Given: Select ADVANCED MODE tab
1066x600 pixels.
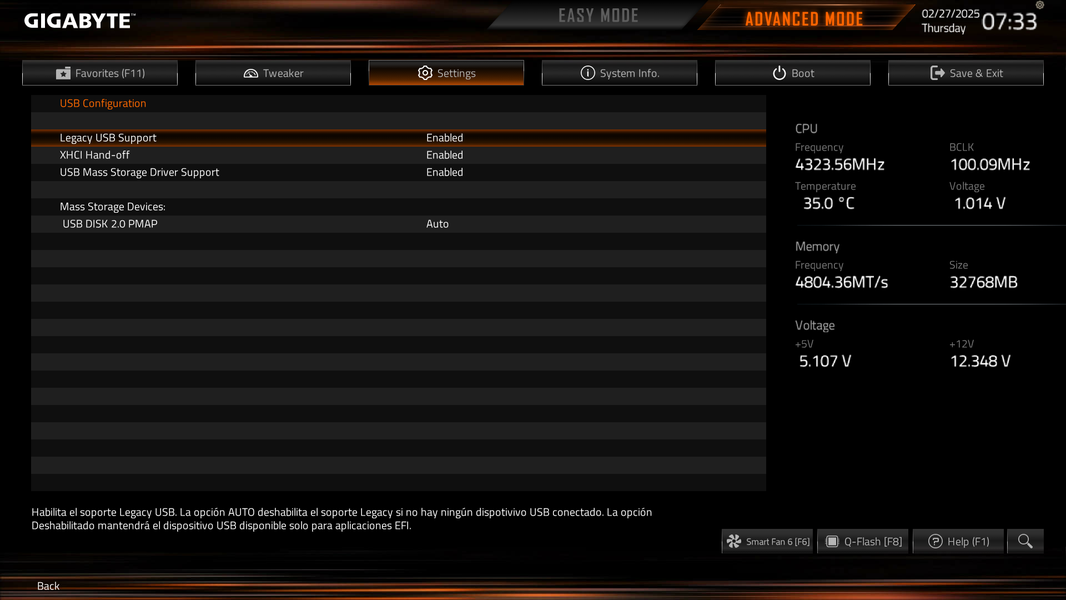Looking at the screenshot, I should (x=804, y=19).
